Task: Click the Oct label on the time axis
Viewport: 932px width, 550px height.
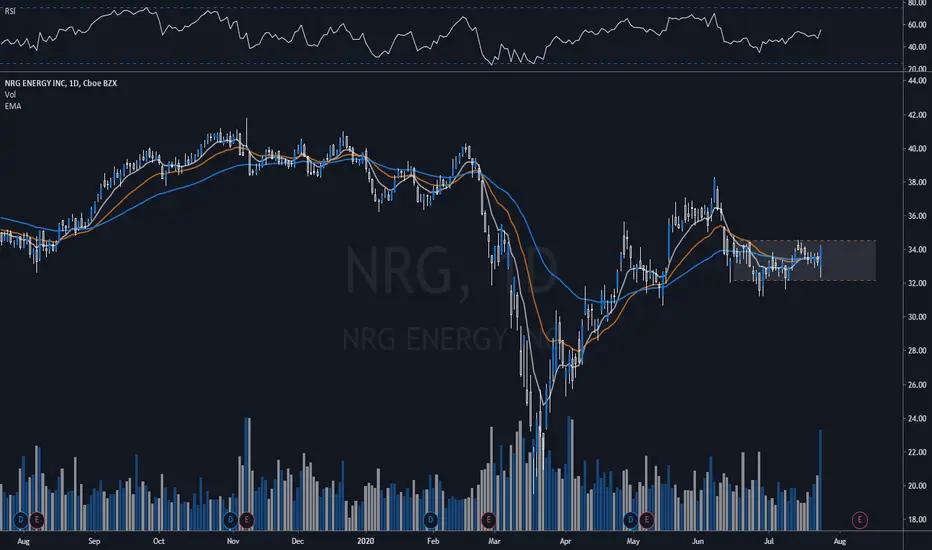Action: point(159,541)
